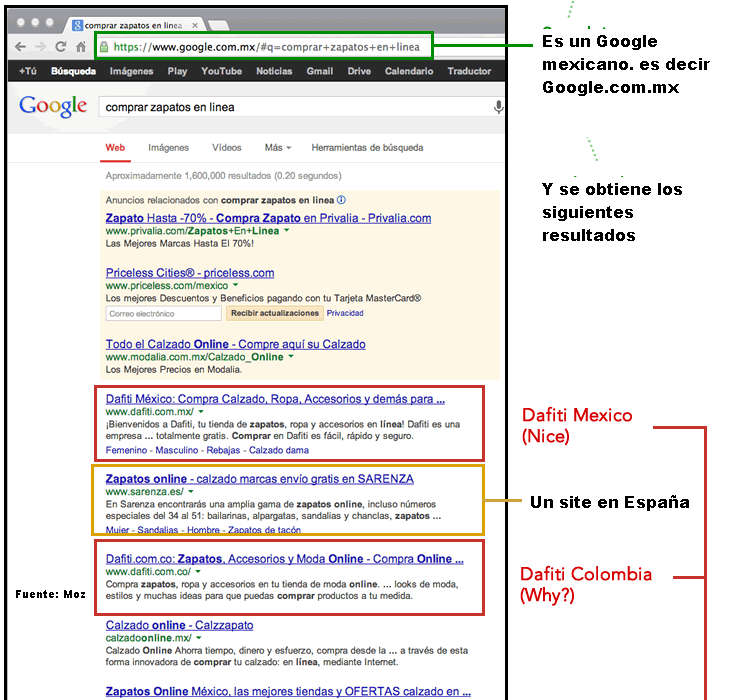Open +Tú in the black bar
This screenshot has width=730, height=700.
pos(27,71)
